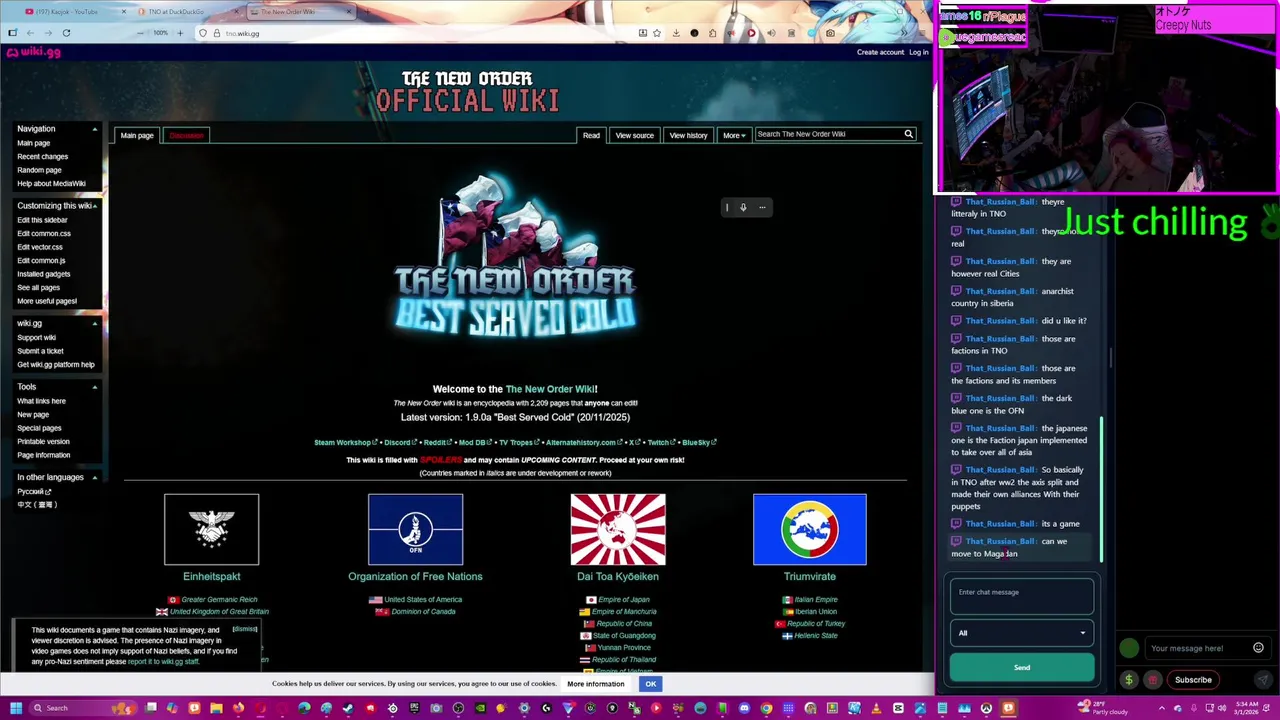
Task: Open the More dropdown menu
Action: click(734, 135)
